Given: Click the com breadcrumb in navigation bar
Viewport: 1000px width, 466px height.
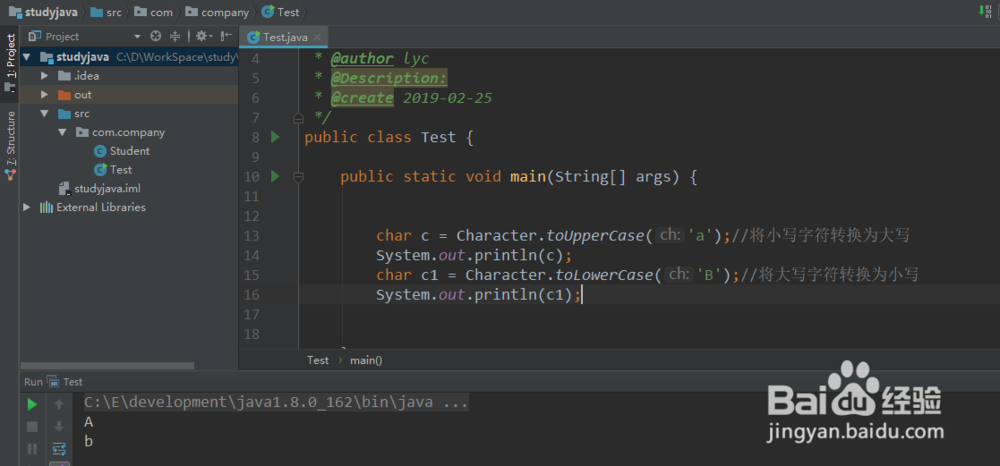Looking at the screenshot, I should [x=154, y=12].
